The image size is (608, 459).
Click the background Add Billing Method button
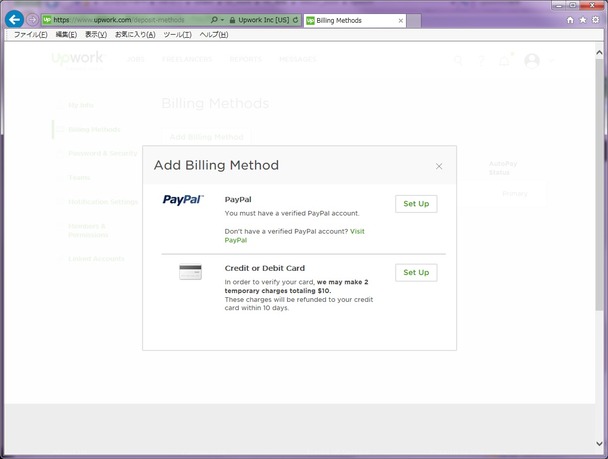pyautogui.click(x=206, y=137)
